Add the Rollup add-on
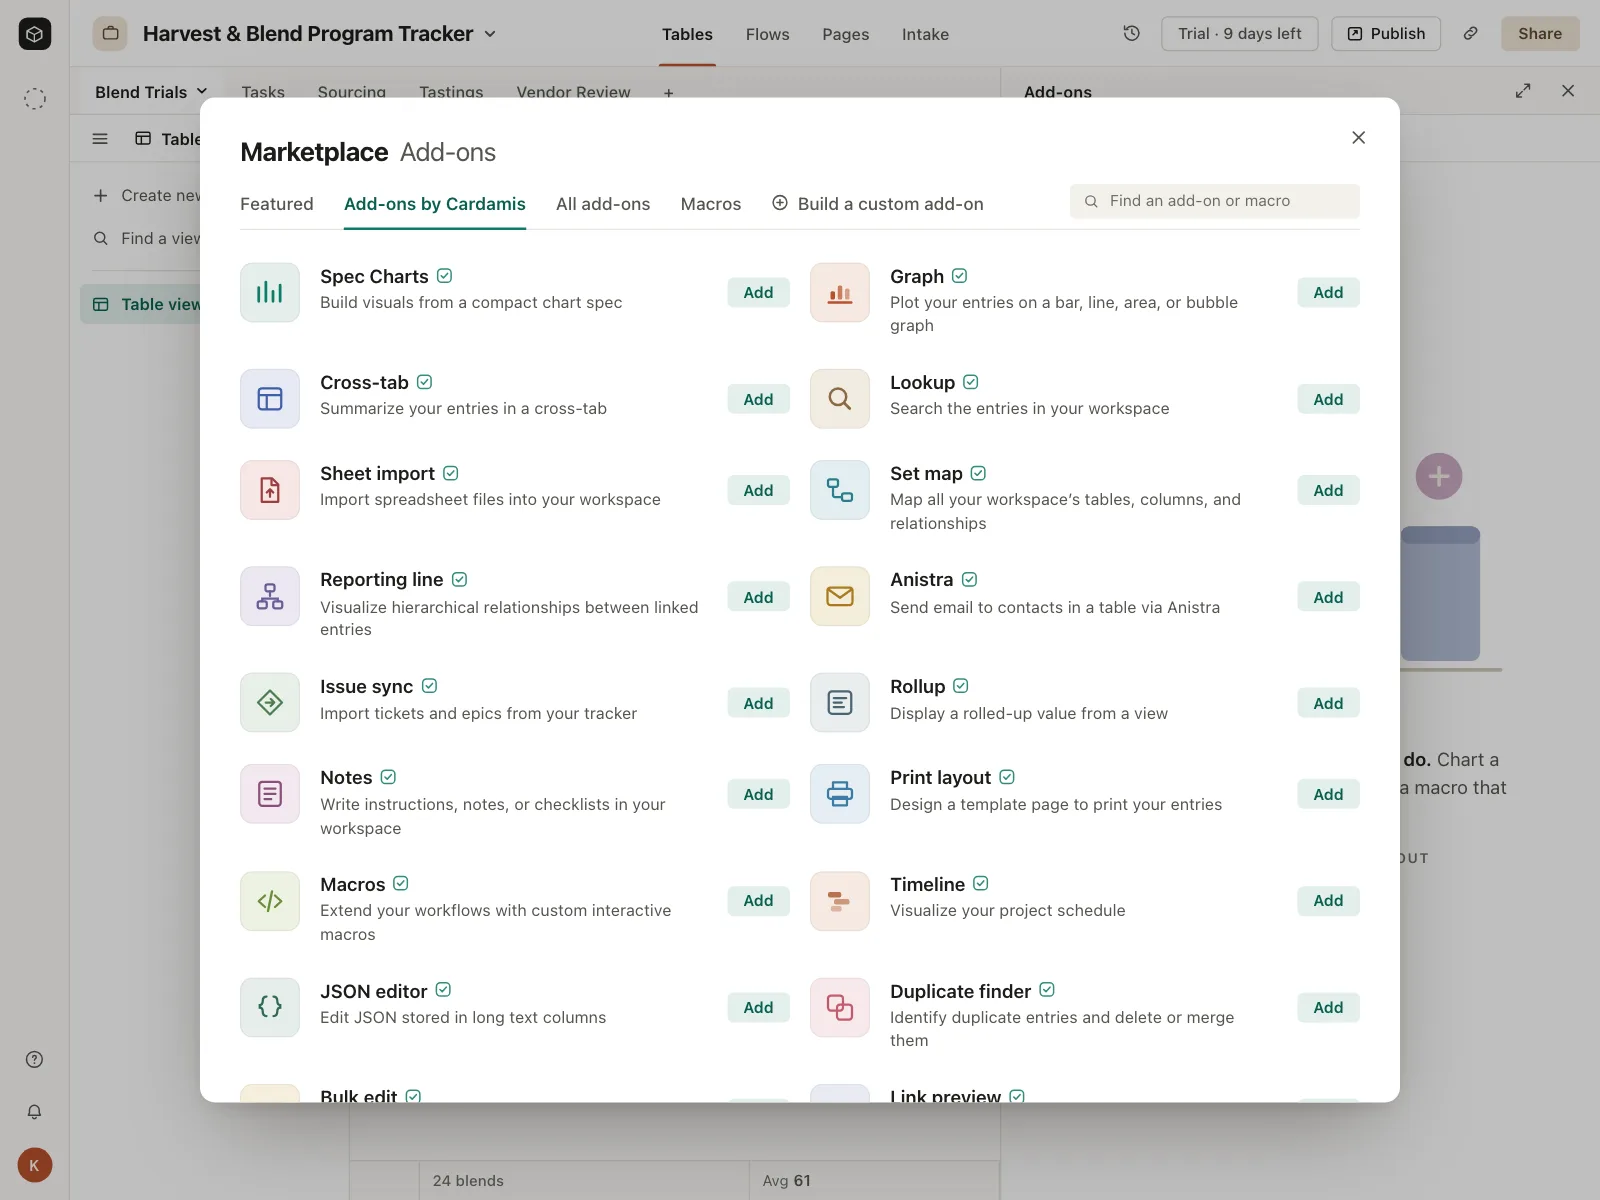 coord(1329,703)
